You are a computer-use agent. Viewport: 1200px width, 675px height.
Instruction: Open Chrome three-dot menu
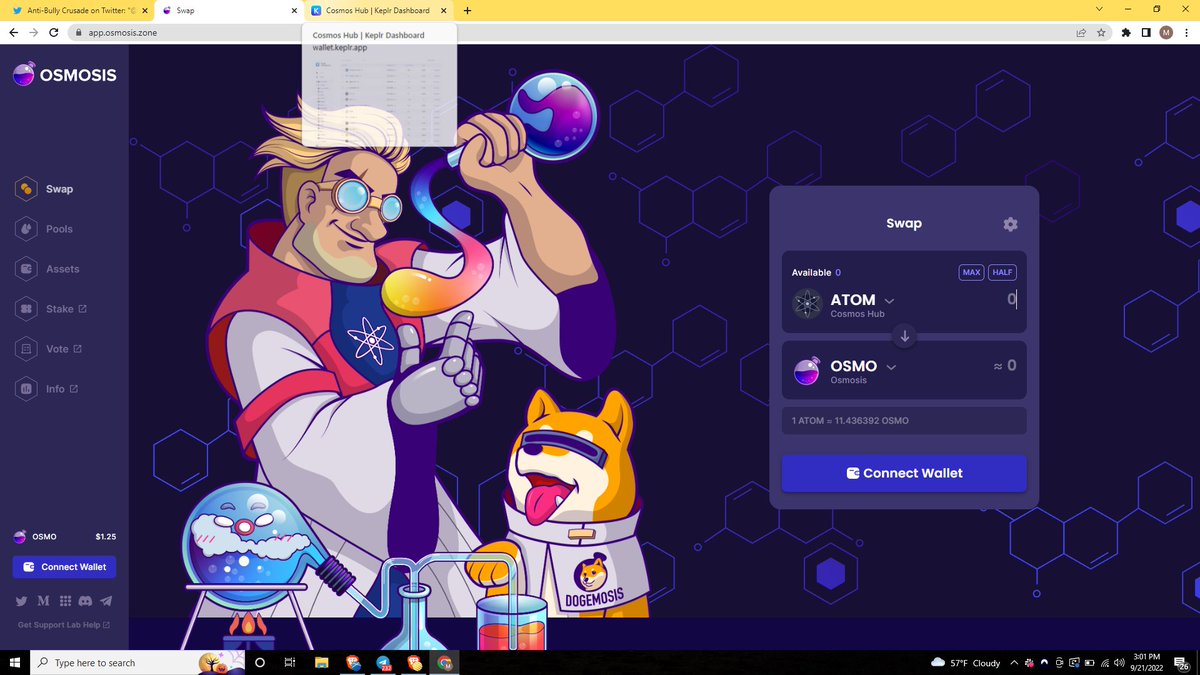point(1186,32)
